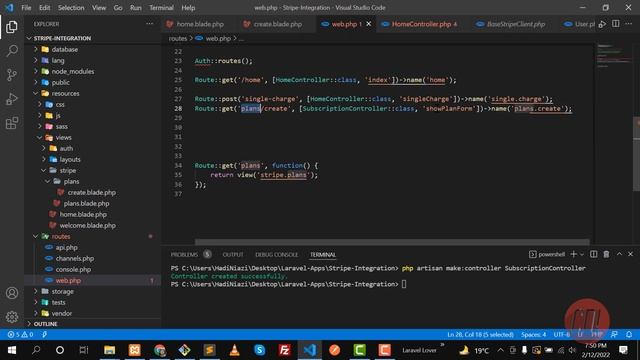Split the editor to the right
The height and width of the screenshot is (360, 640).
(x=616, y=24)
